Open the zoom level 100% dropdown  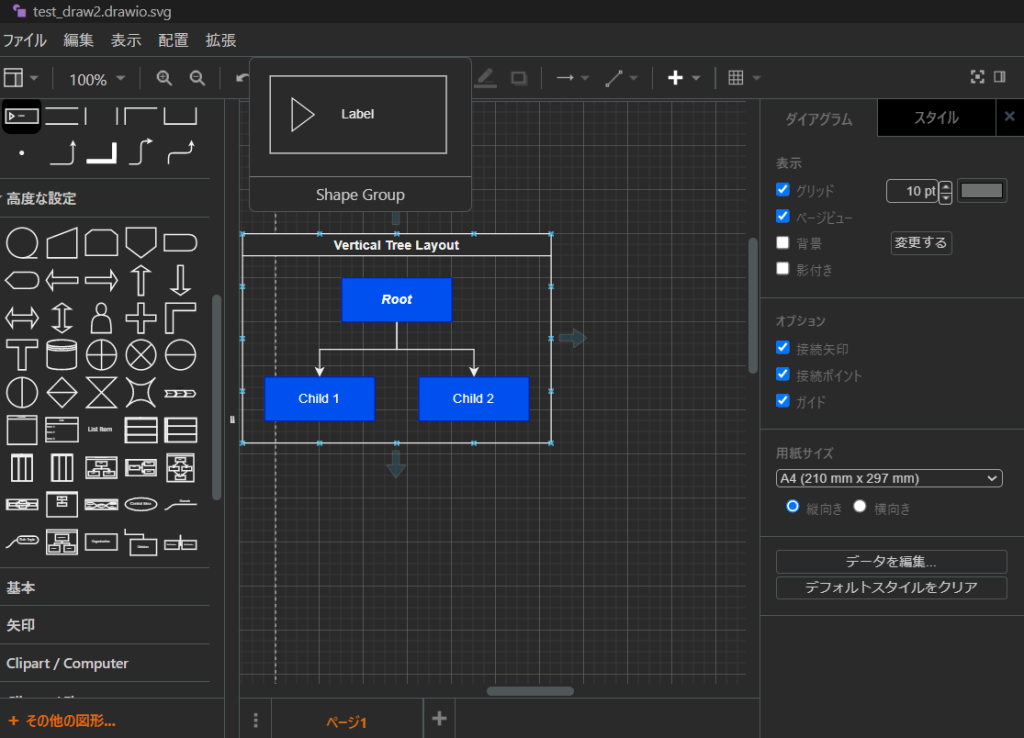[95, 78]
